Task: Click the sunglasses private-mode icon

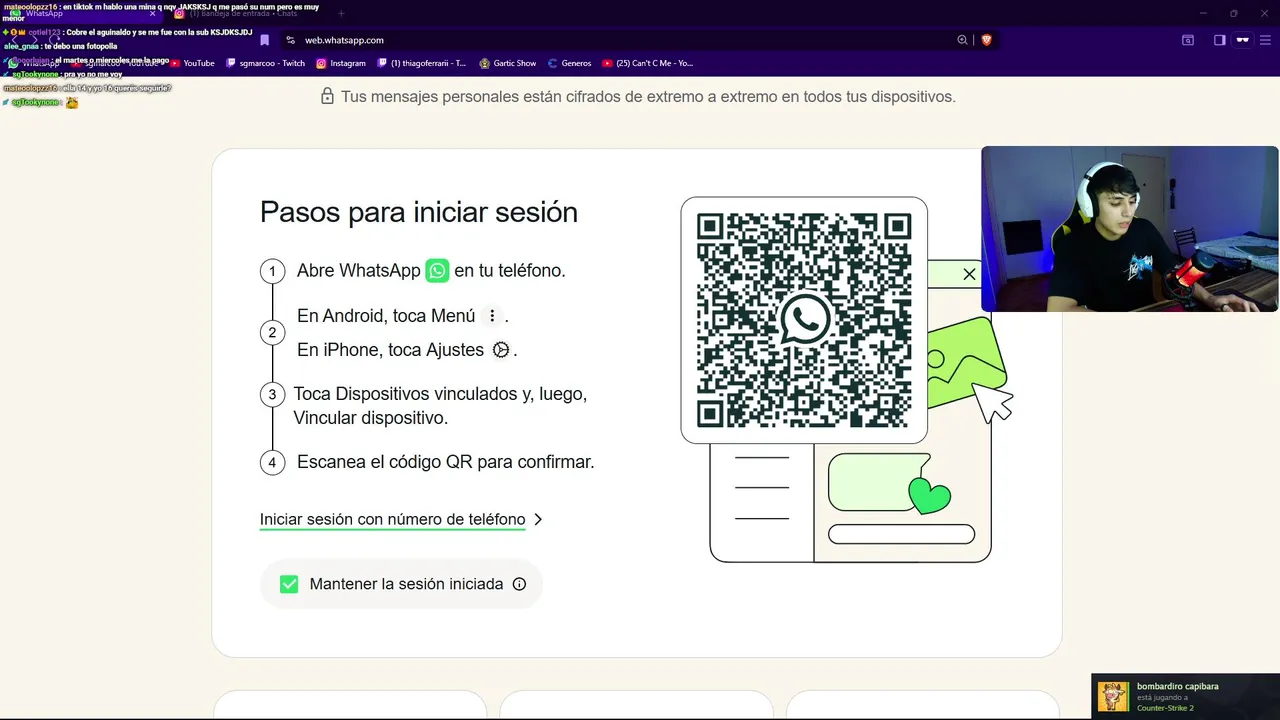Action: tap(1243, 40)
